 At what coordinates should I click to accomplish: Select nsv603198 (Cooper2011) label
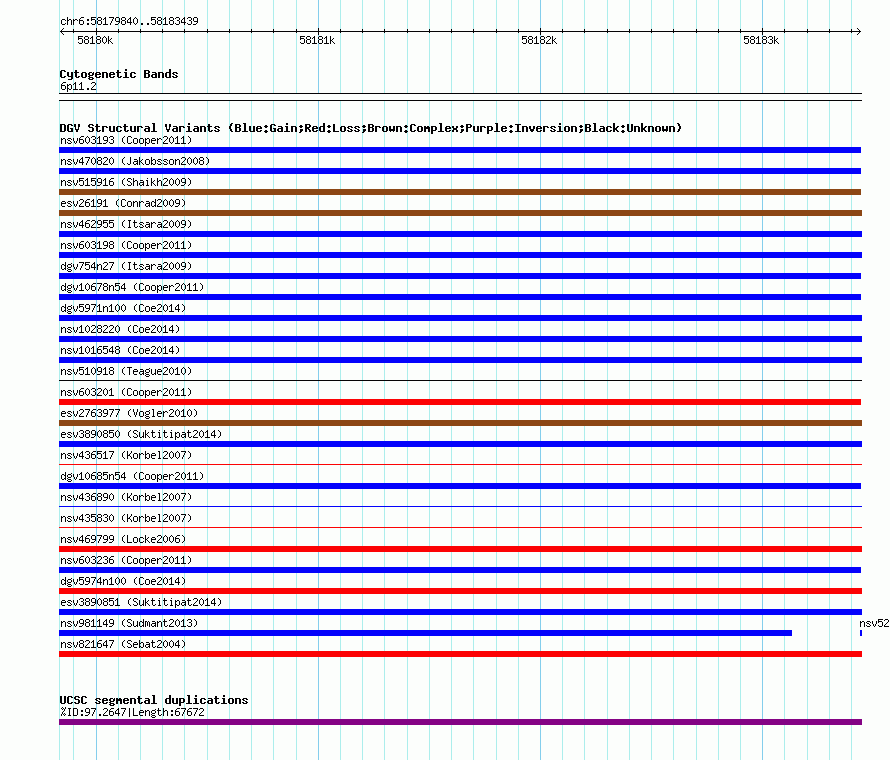click(x=126, y=245)
